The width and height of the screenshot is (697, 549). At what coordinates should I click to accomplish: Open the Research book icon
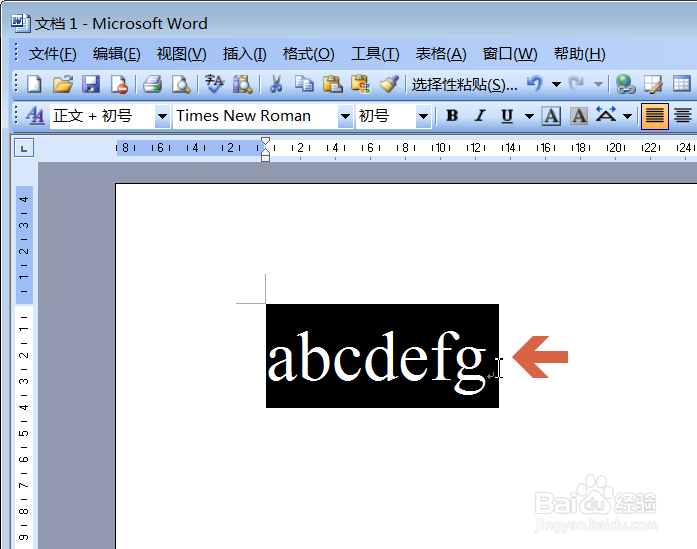click(x=243, y=84)
